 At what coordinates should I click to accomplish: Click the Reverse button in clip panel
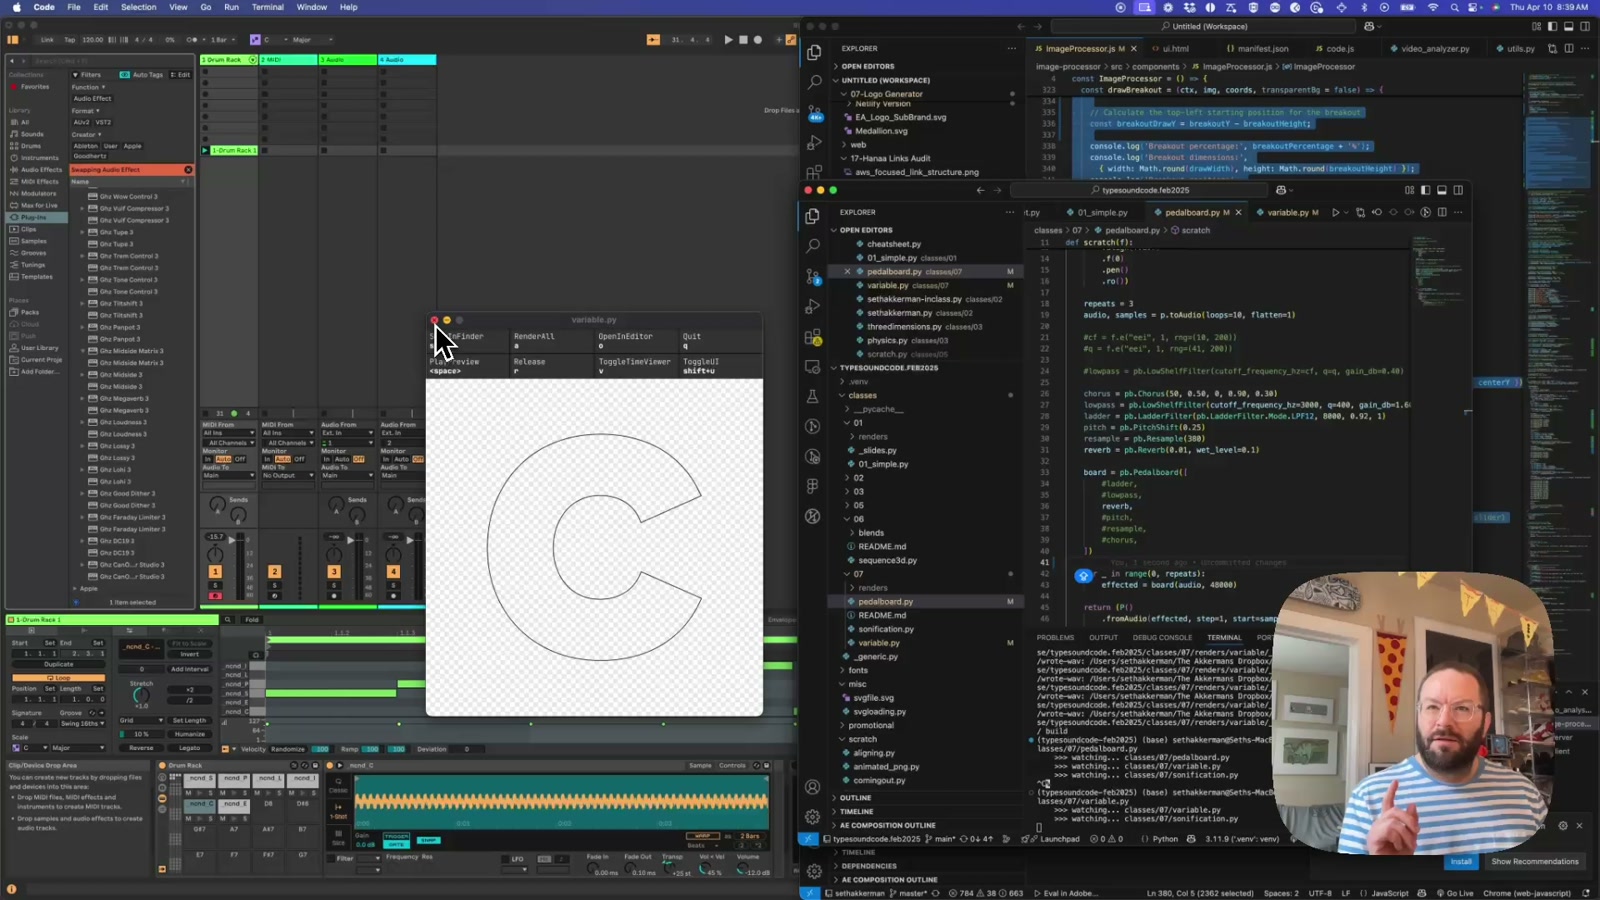pos(141,748)
